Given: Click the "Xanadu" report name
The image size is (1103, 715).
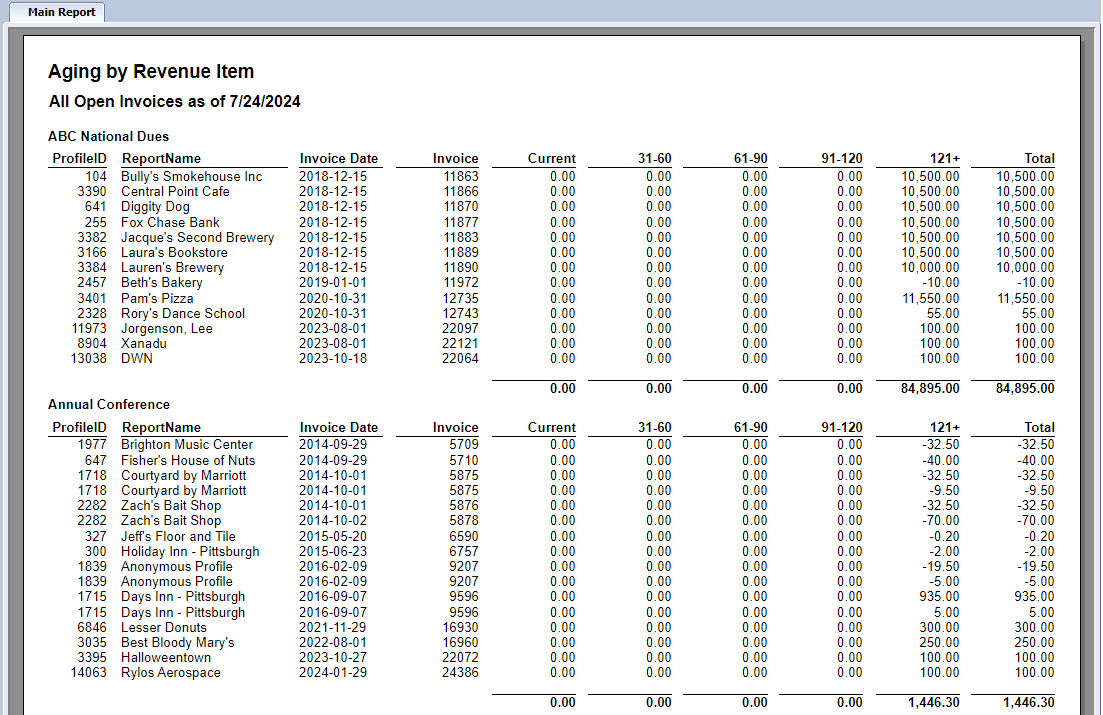Looking at the screenshot, I should click(144, 343).
